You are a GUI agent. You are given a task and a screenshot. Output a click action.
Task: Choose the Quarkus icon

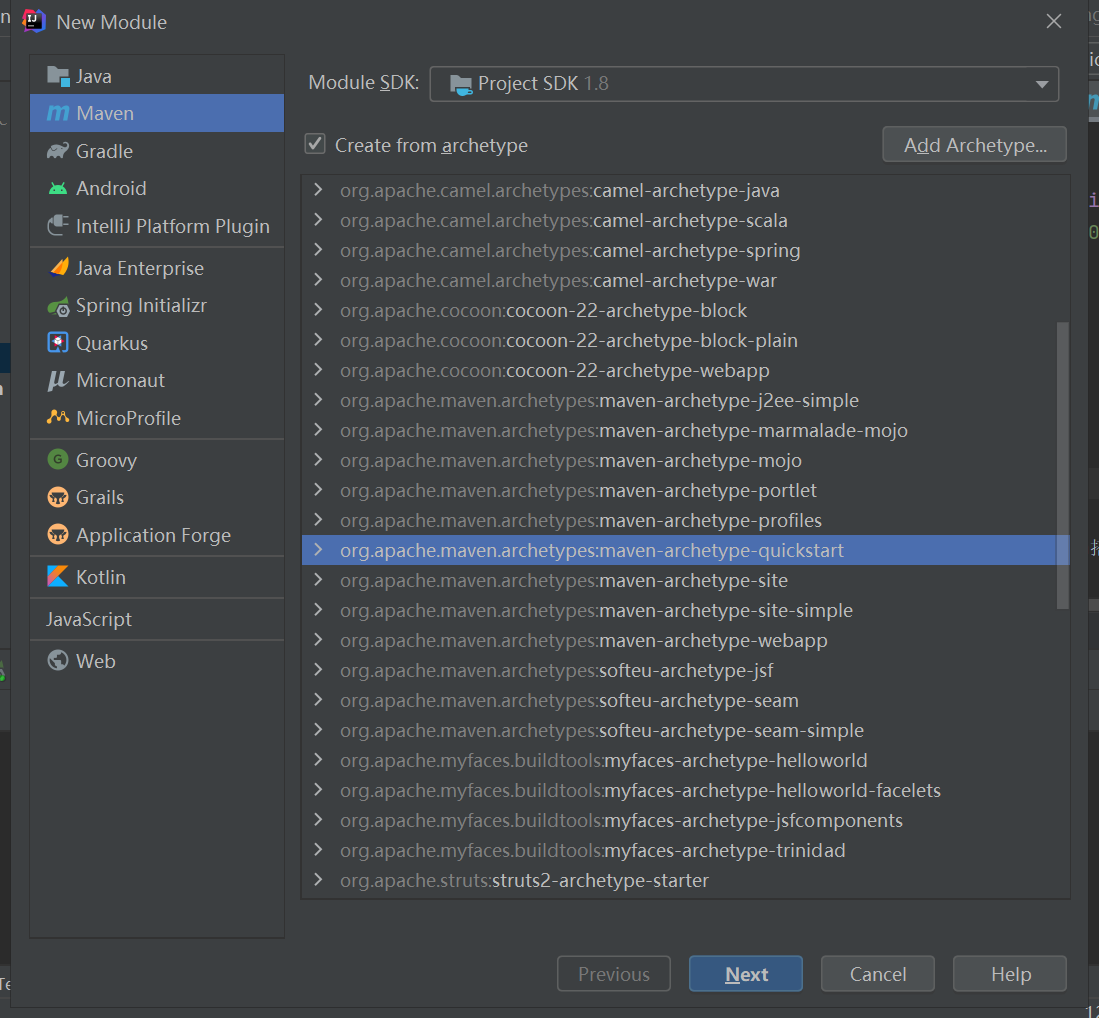click(x=57, y=343)
